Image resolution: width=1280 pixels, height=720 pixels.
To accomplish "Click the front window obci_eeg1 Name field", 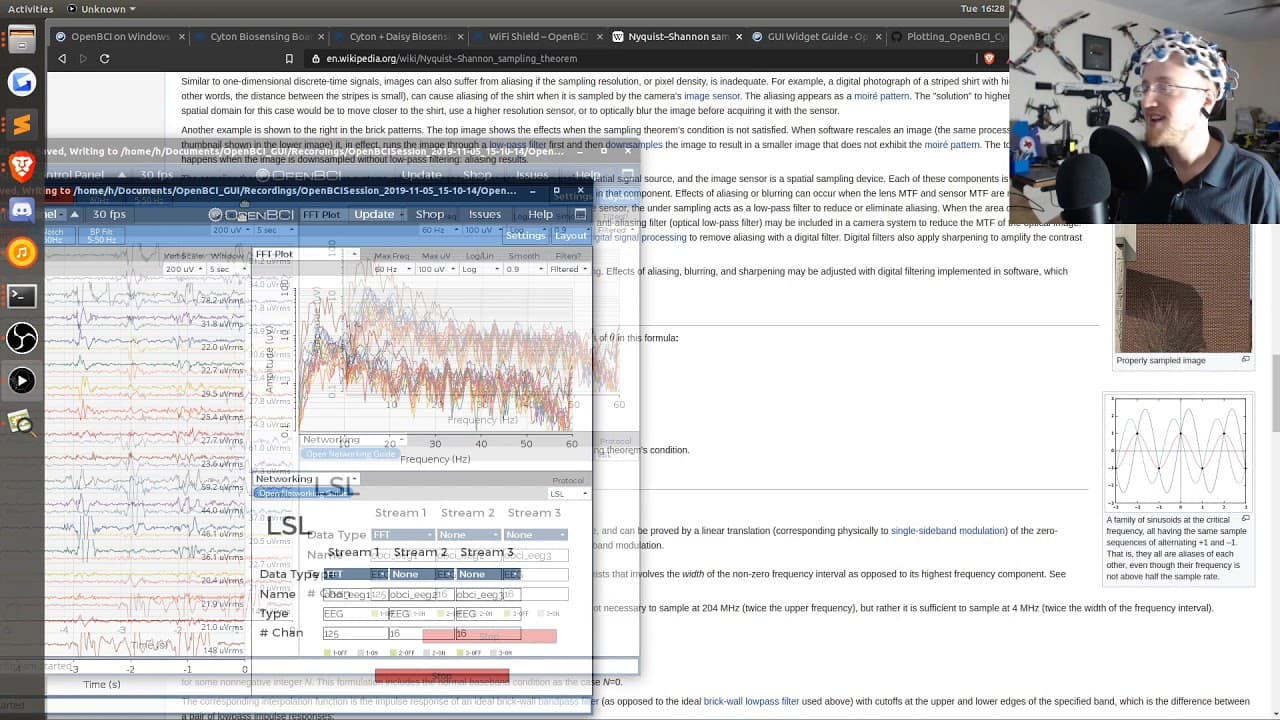I will [356, 594].
